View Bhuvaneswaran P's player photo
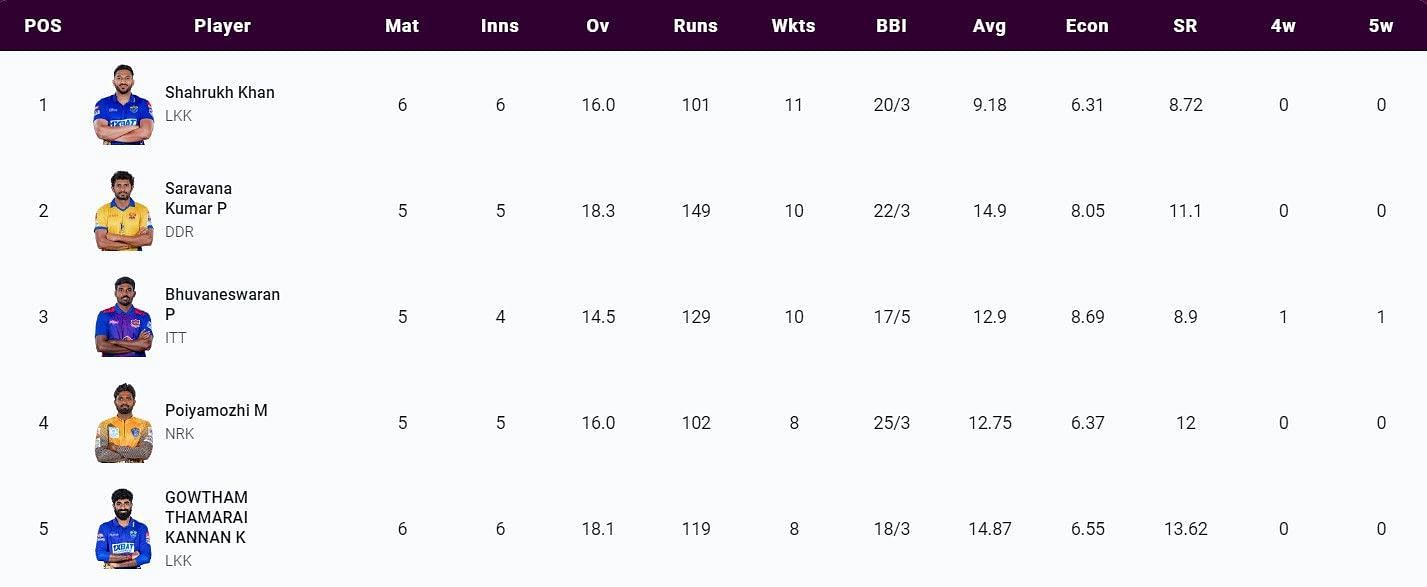The width and height of the screenshot is (1427, 587). [123, 317]
